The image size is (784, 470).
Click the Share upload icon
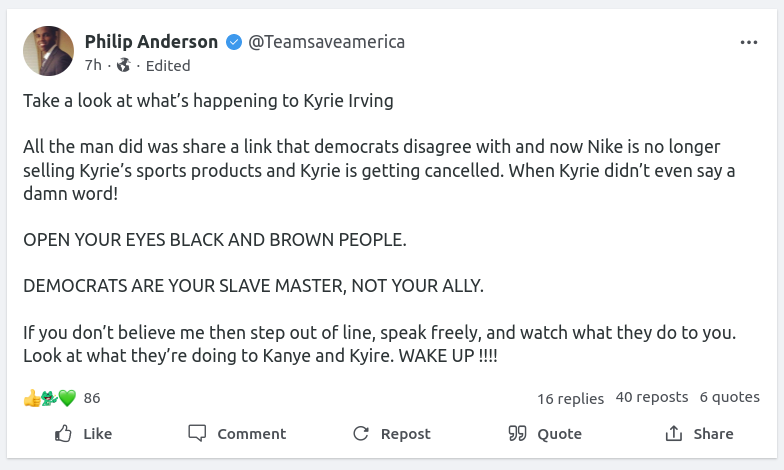674,434
